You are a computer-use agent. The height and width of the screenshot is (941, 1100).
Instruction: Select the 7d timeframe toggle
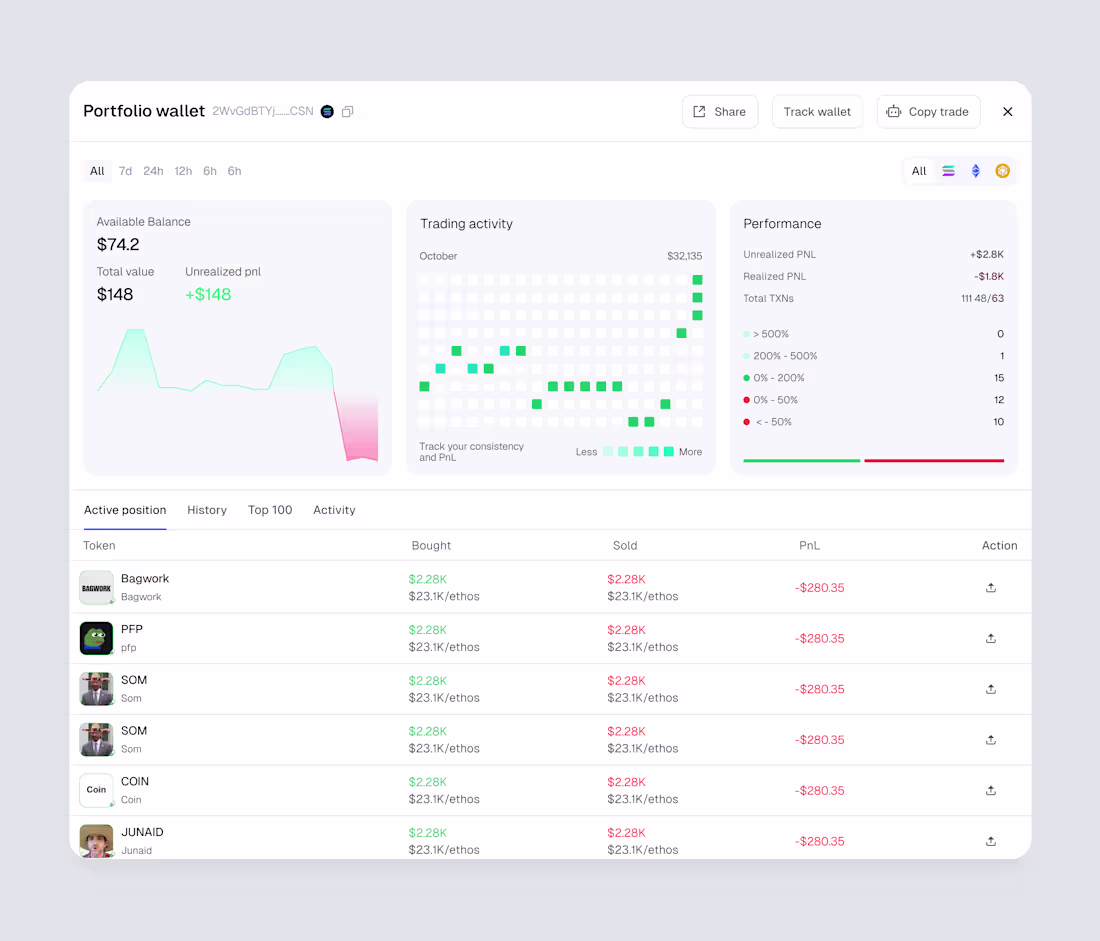pyautogui.click(x=125, y=171)
